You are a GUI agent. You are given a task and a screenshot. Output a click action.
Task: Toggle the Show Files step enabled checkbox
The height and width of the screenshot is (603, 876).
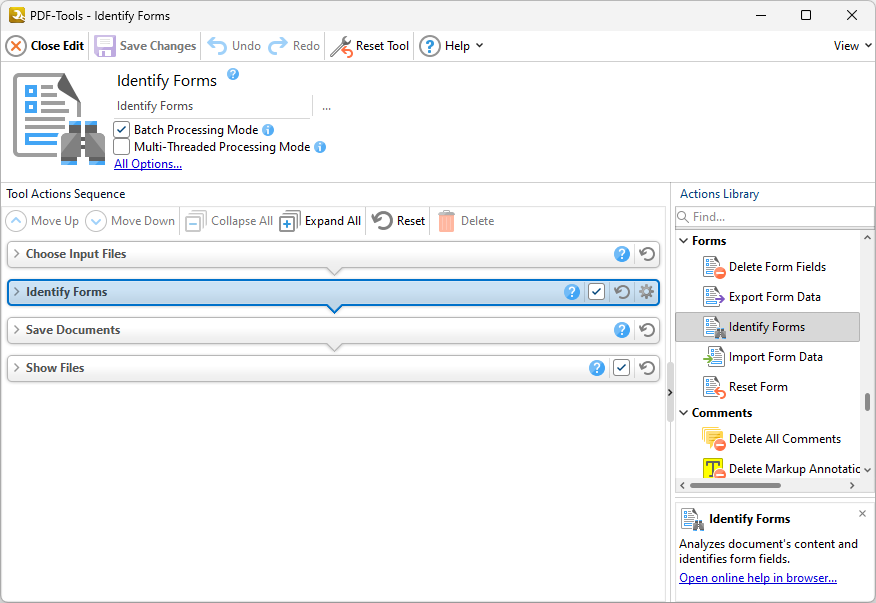(x=621, y=368)
